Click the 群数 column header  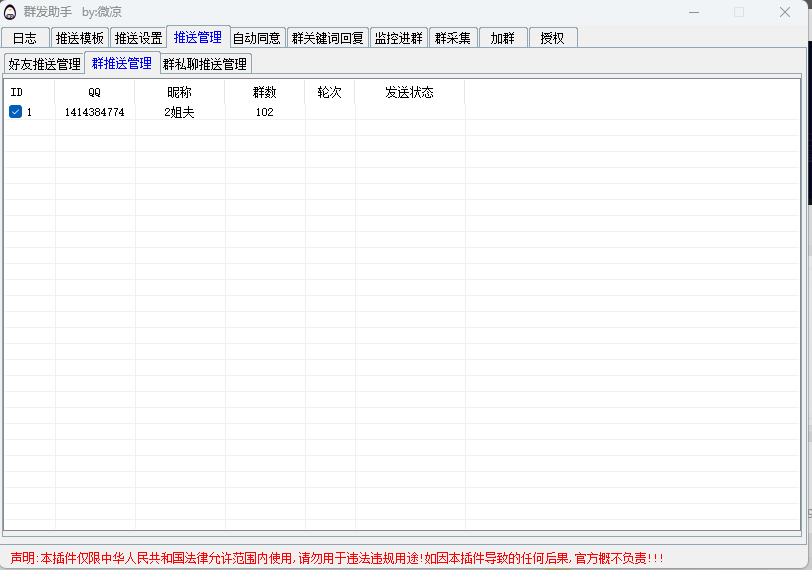coord(264,92)
